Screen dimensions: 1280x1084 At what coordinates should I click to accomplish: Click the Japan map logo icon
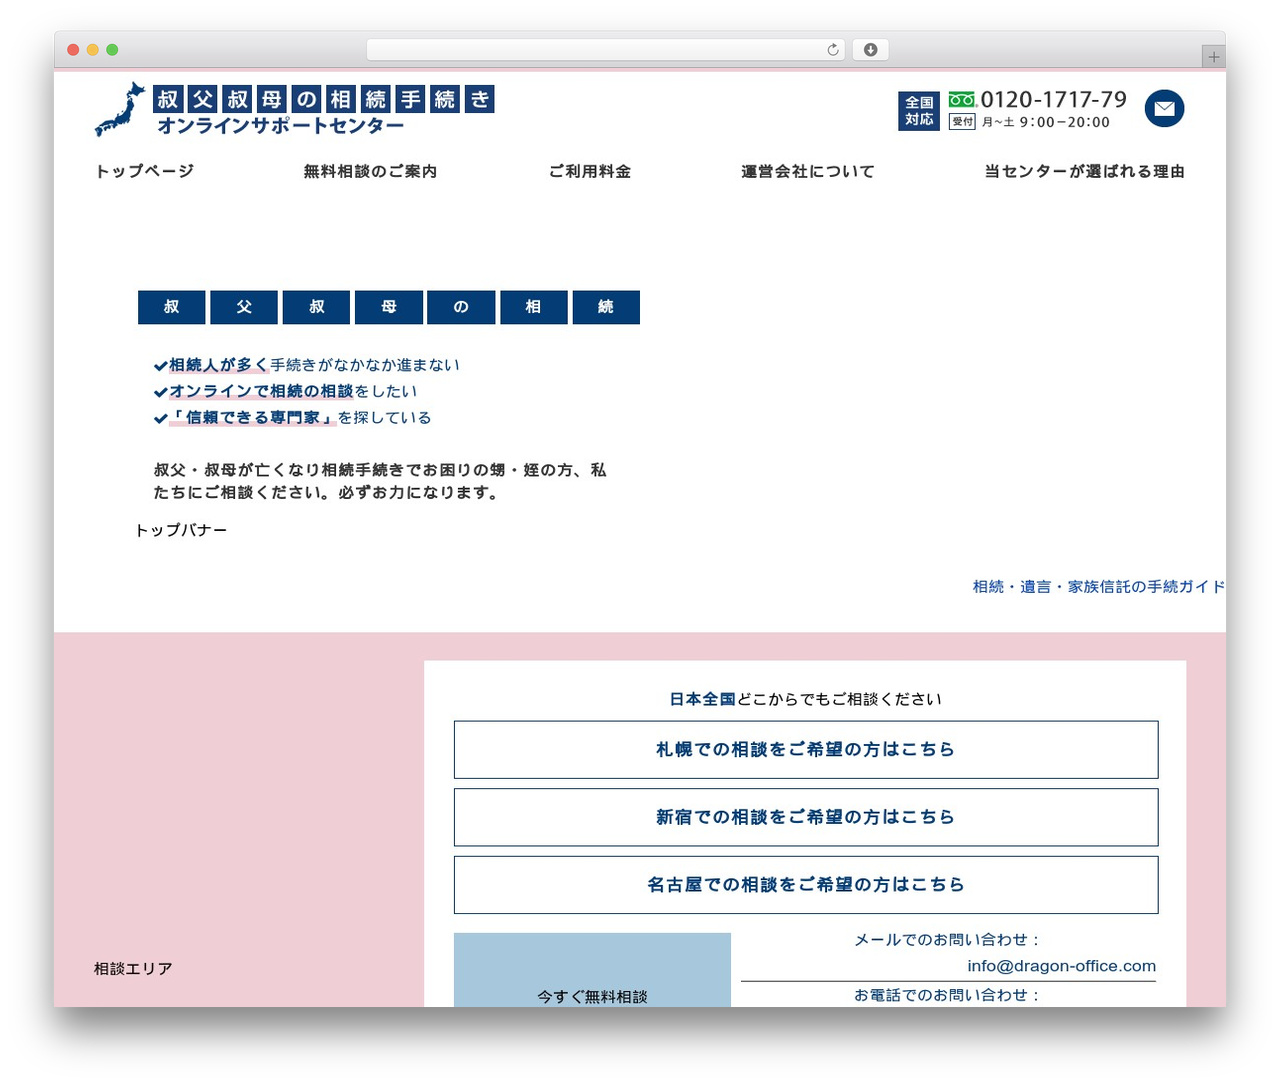[120, 109]
